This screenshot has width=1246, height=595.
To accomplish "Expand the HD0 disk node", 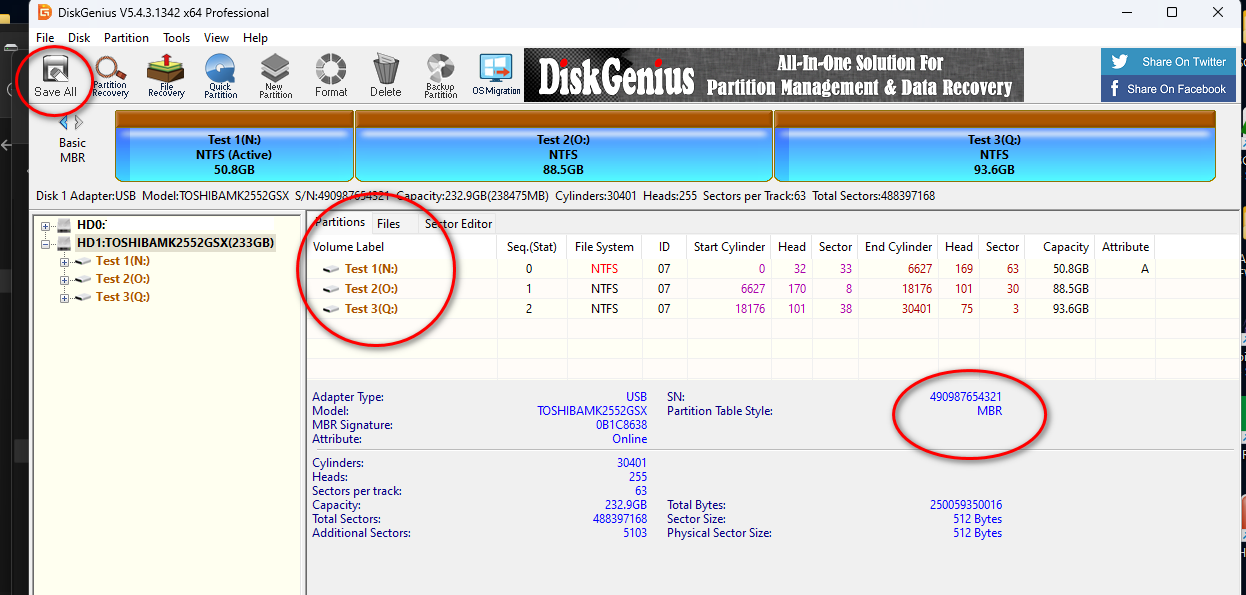I will pos(46,225).
